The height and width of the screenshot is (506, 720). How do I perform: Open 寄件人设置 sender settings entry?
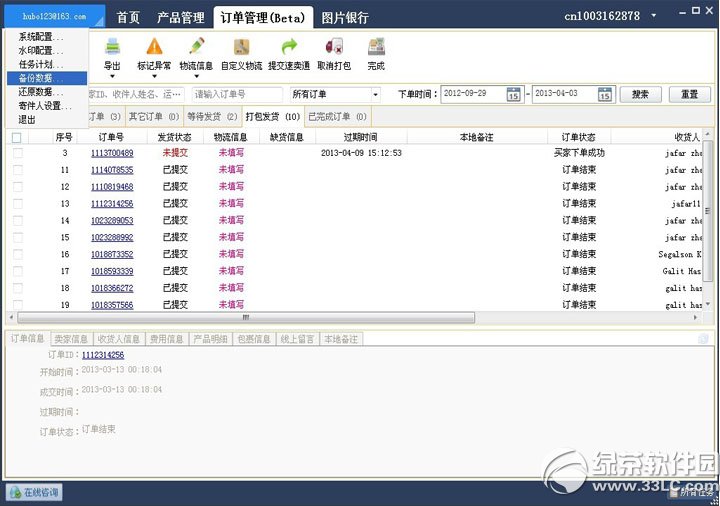[47, 106]
